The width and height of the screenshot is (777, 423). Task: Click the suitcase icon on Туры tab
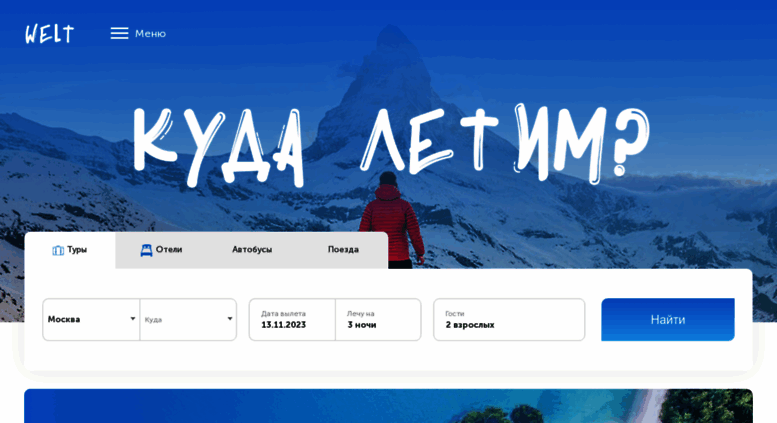58,250
